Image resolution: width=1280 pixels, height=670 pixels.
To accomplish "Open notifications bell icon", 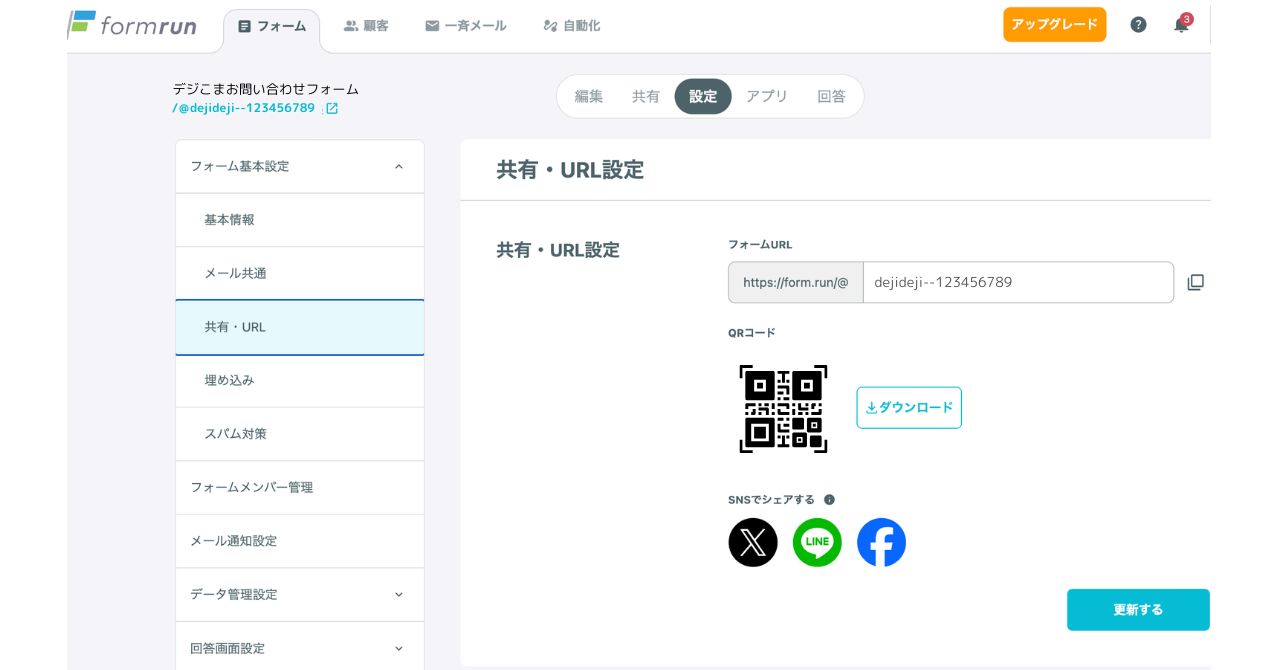I will click(x=1181, y=25).
